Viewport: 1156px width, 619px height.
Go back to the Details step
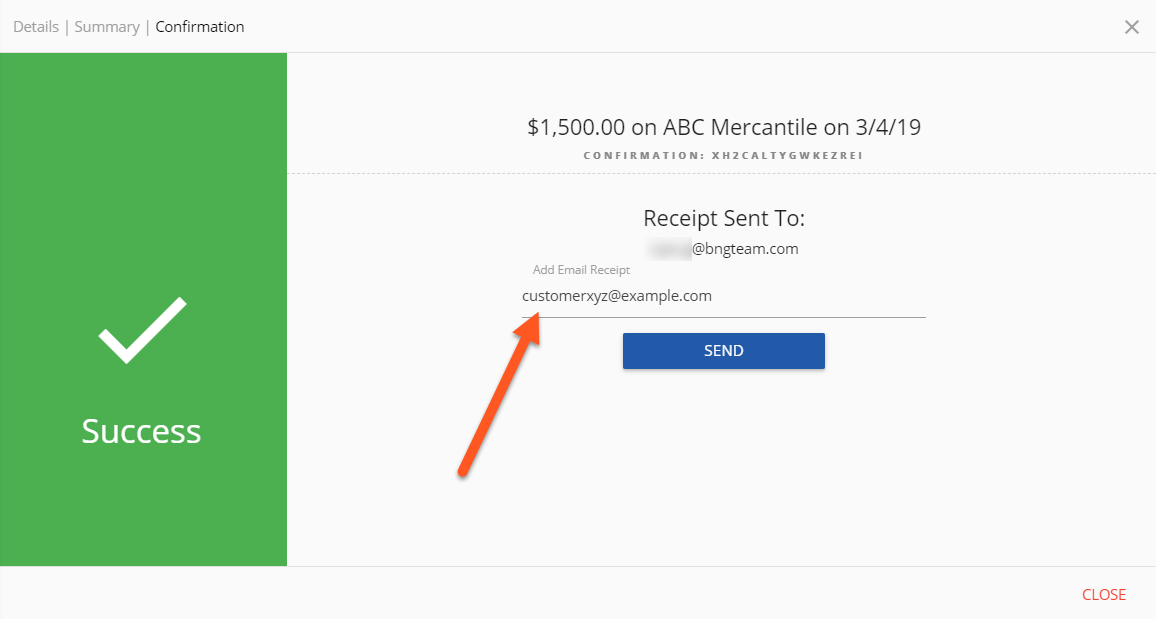(x=36, y=27)
